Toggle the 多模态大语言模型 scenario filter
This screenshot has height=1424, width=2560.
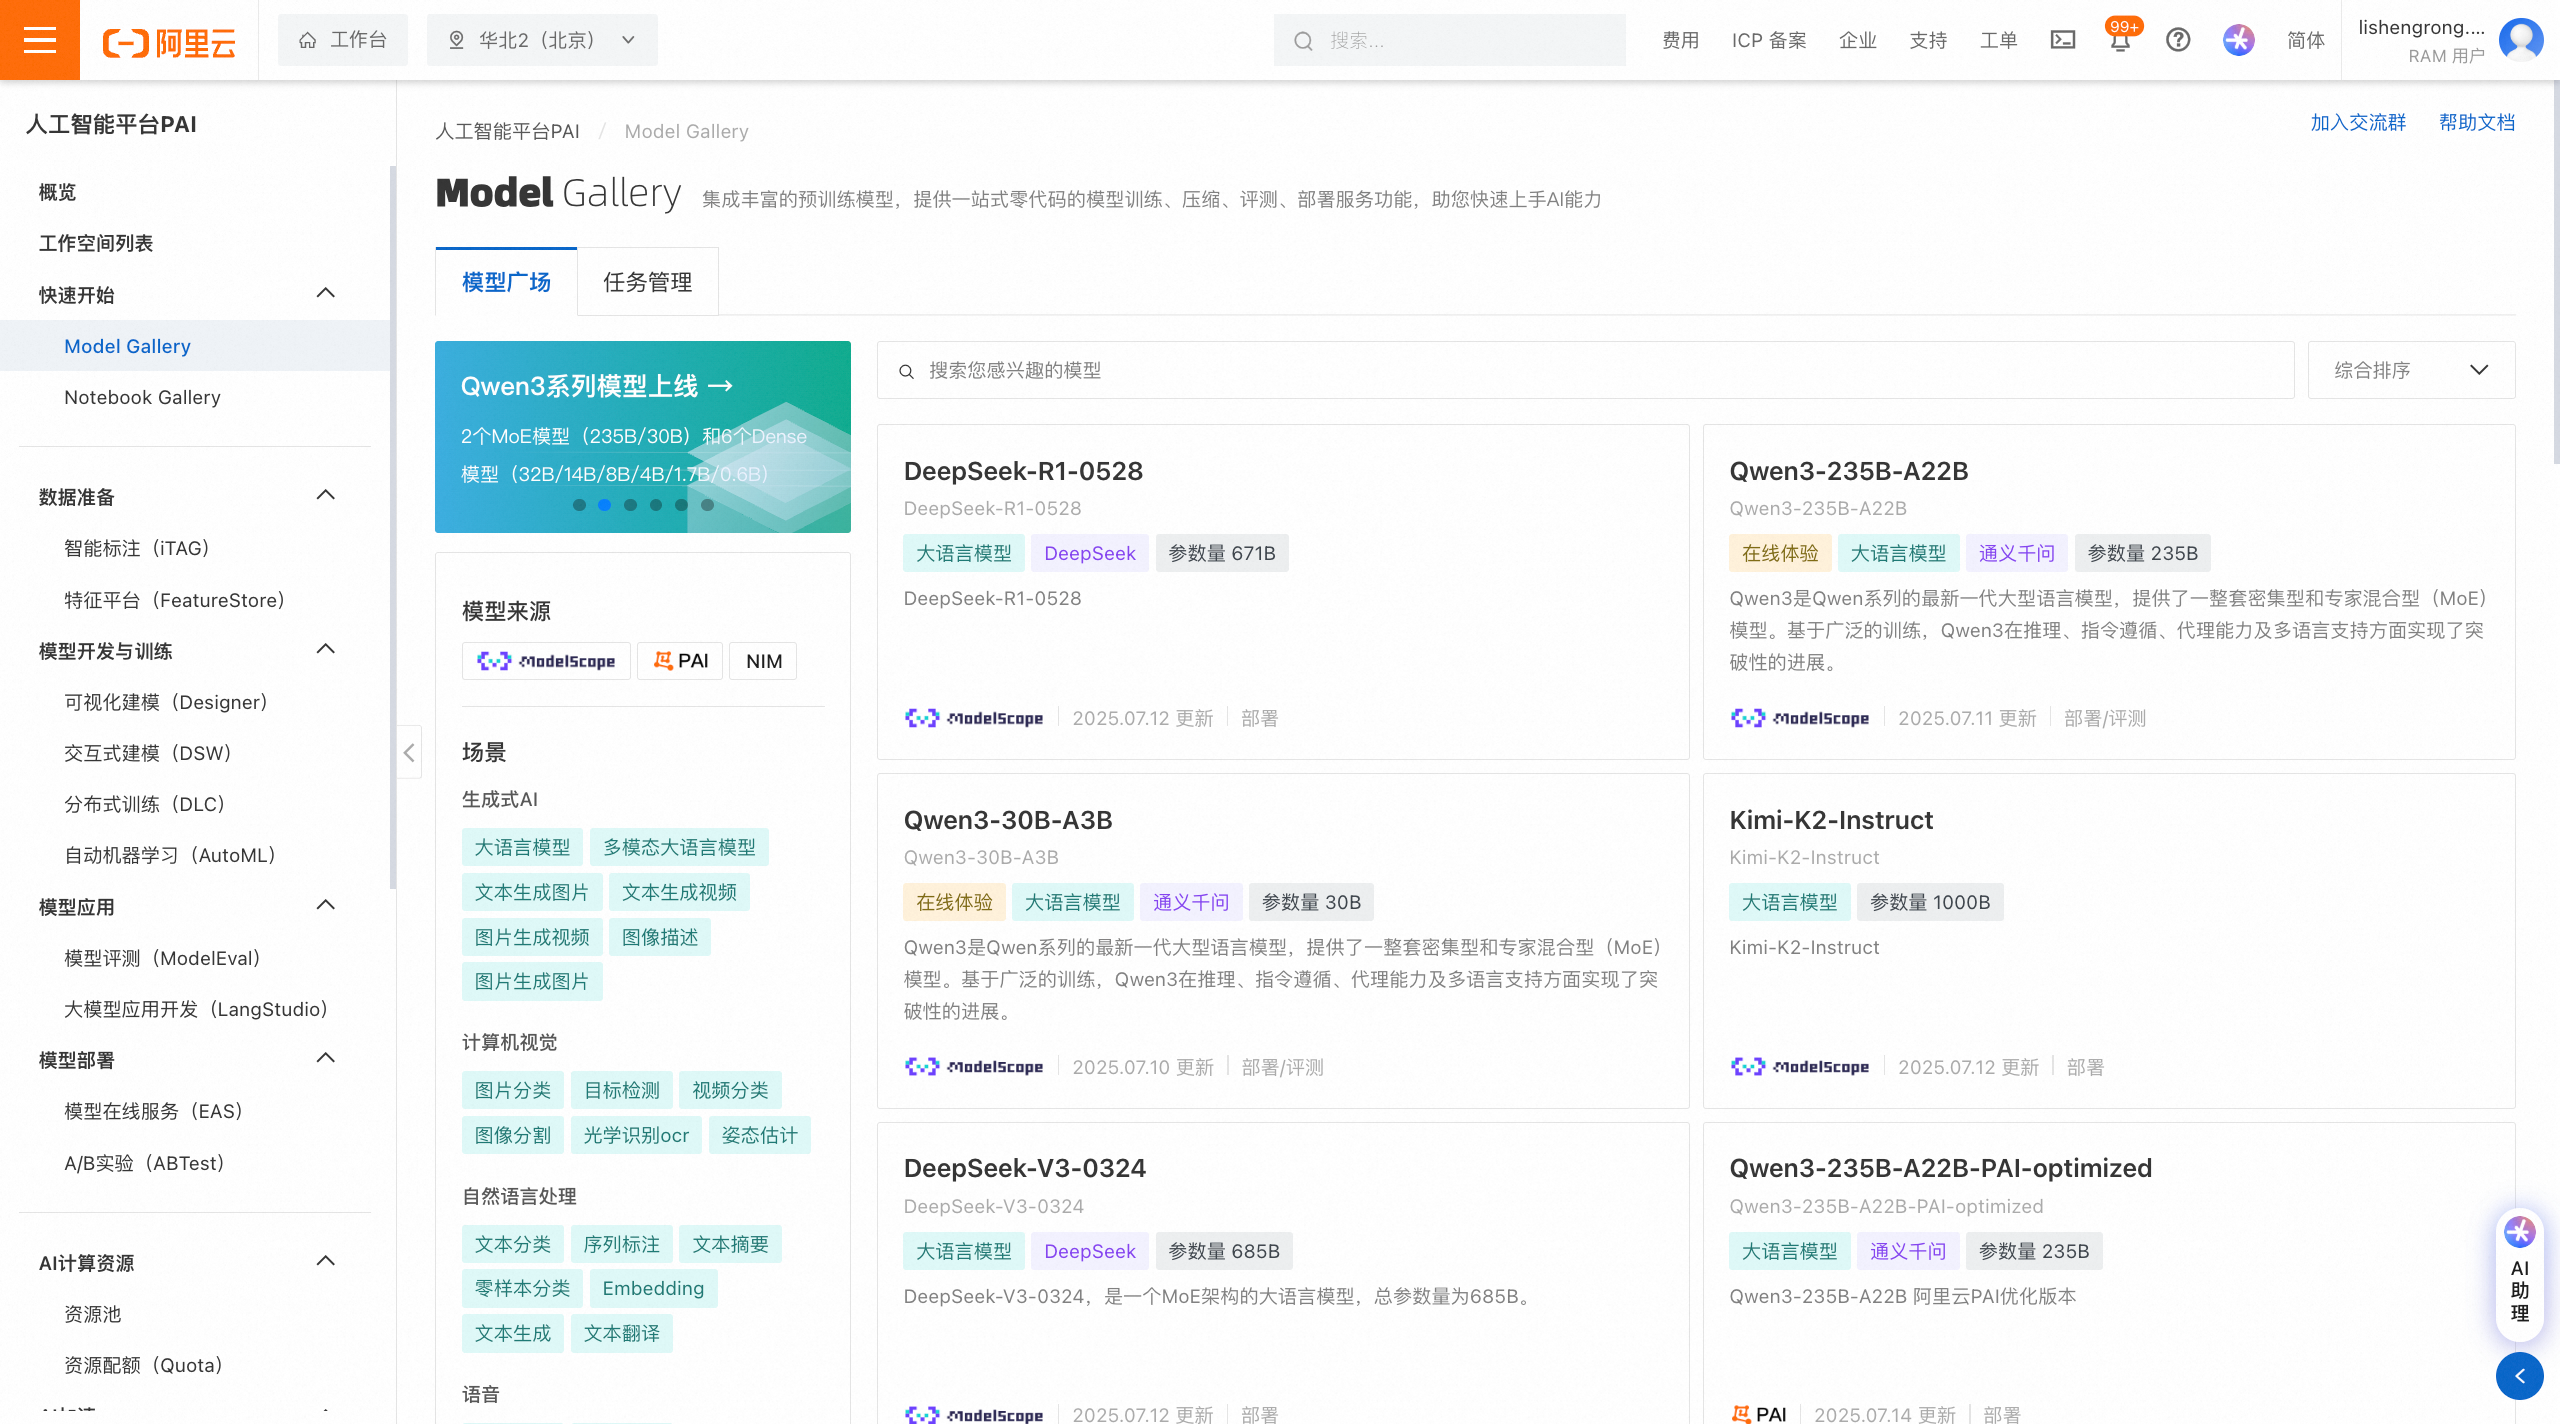pos(679,847)
